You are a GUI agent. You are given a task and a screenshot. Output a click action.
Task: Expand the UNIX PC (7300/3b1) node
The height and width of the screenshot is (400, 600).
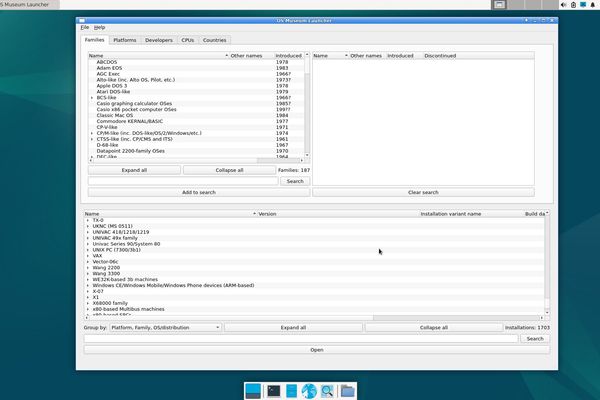(87, 250)
